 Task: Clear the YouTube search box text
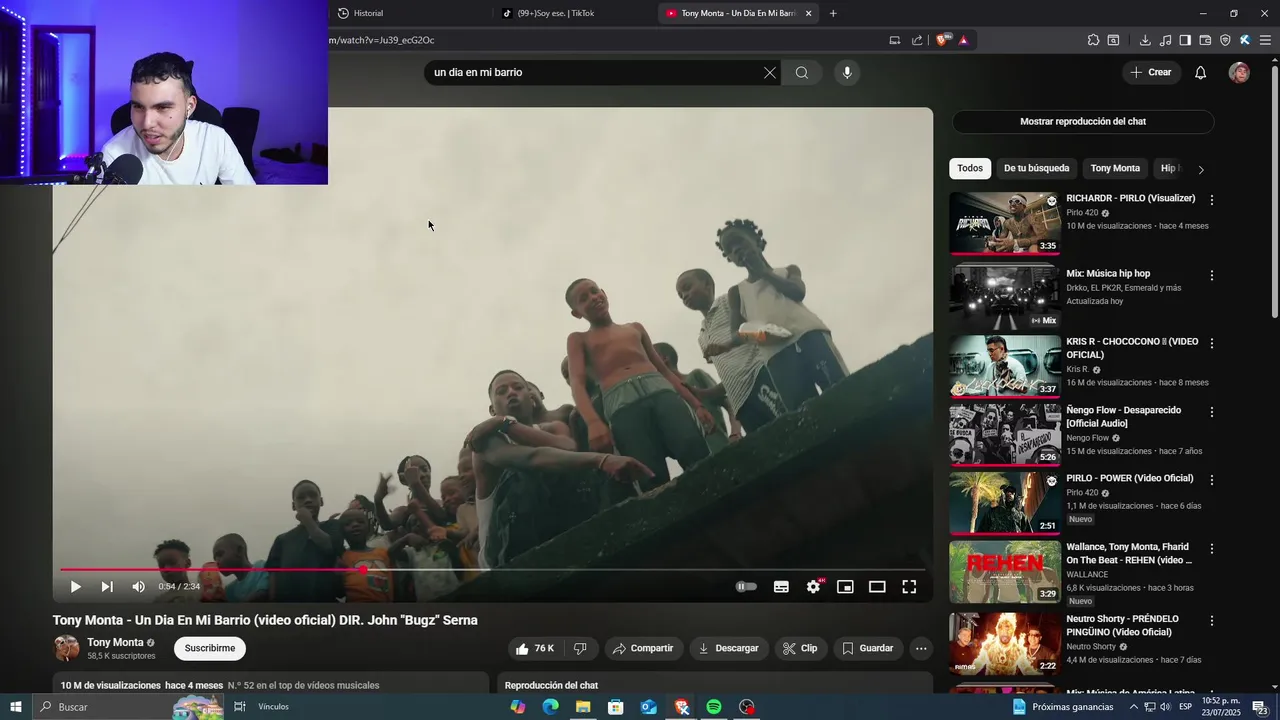click(770, 72)
